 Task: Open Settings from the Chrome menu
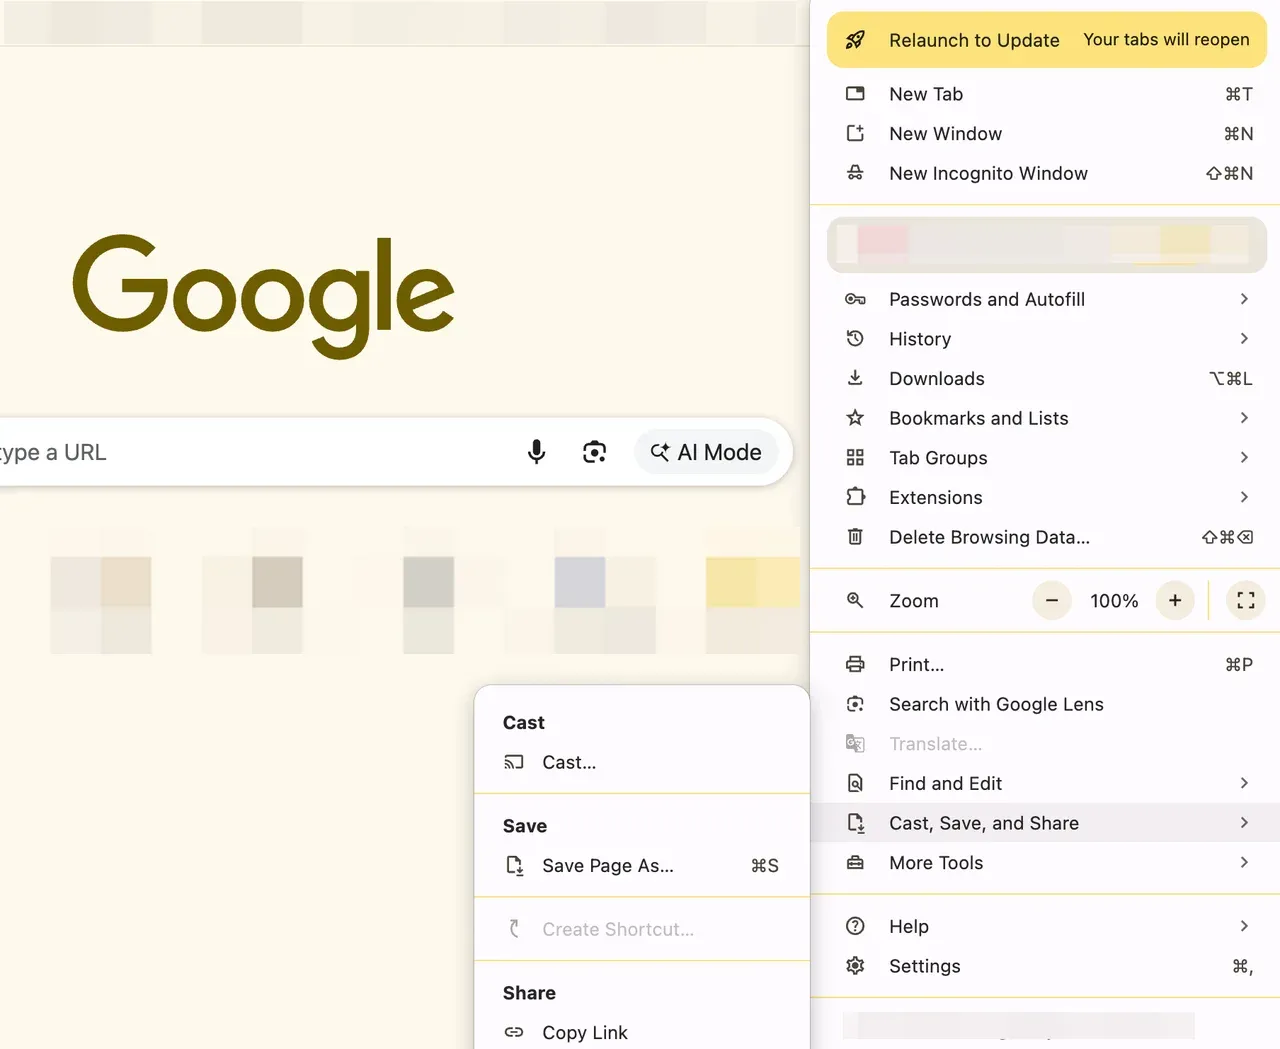coord(1046,966)
